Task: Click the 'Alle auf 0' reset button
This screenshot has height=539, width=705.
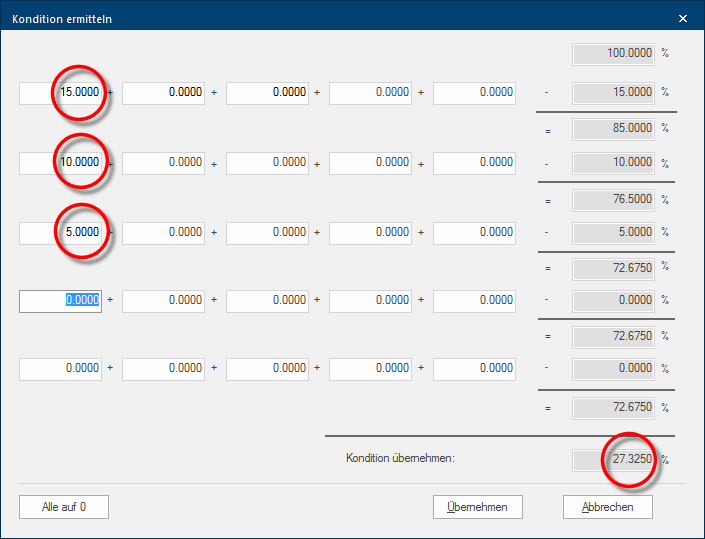Action: click(64, 507)
